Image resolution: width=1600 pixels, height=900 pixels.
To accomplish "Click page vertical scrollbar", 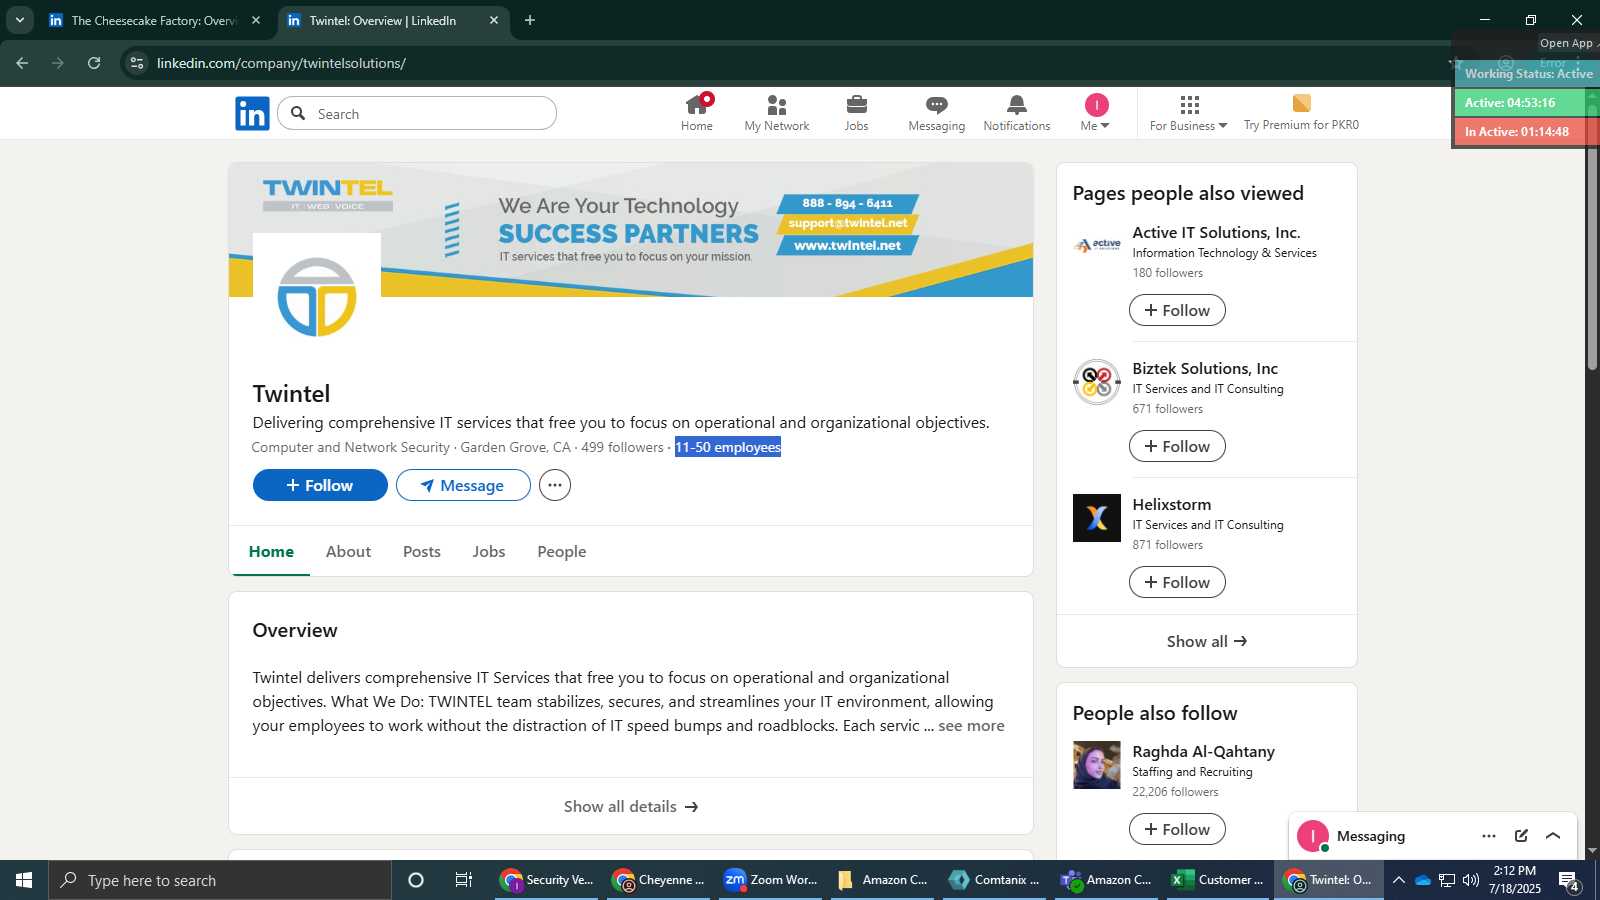I will pos(1593,240).
